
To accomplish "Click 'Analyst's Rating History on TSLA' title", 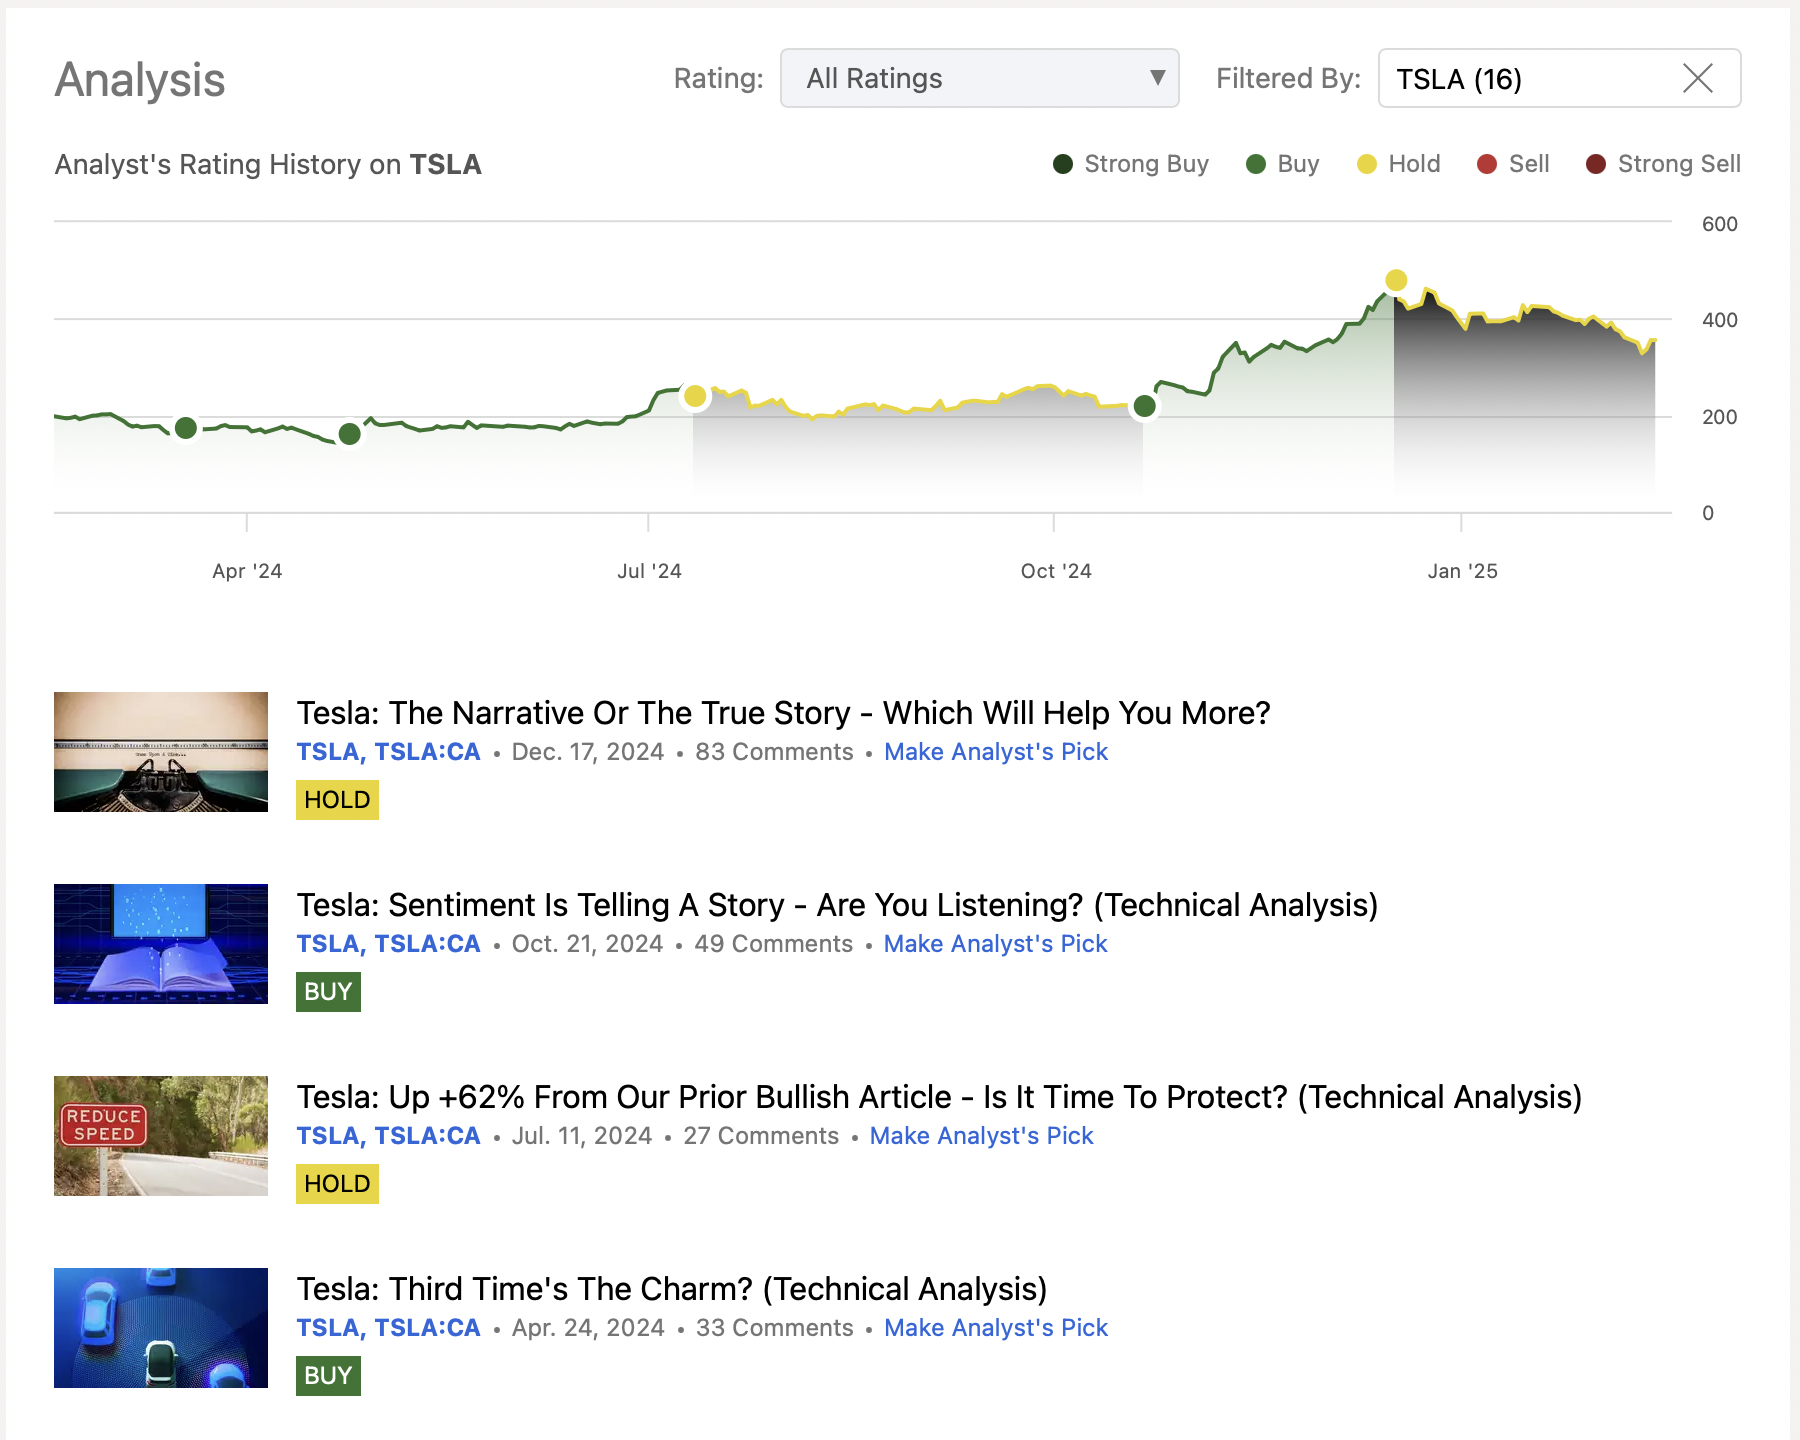I will click(x=268, y=164).
